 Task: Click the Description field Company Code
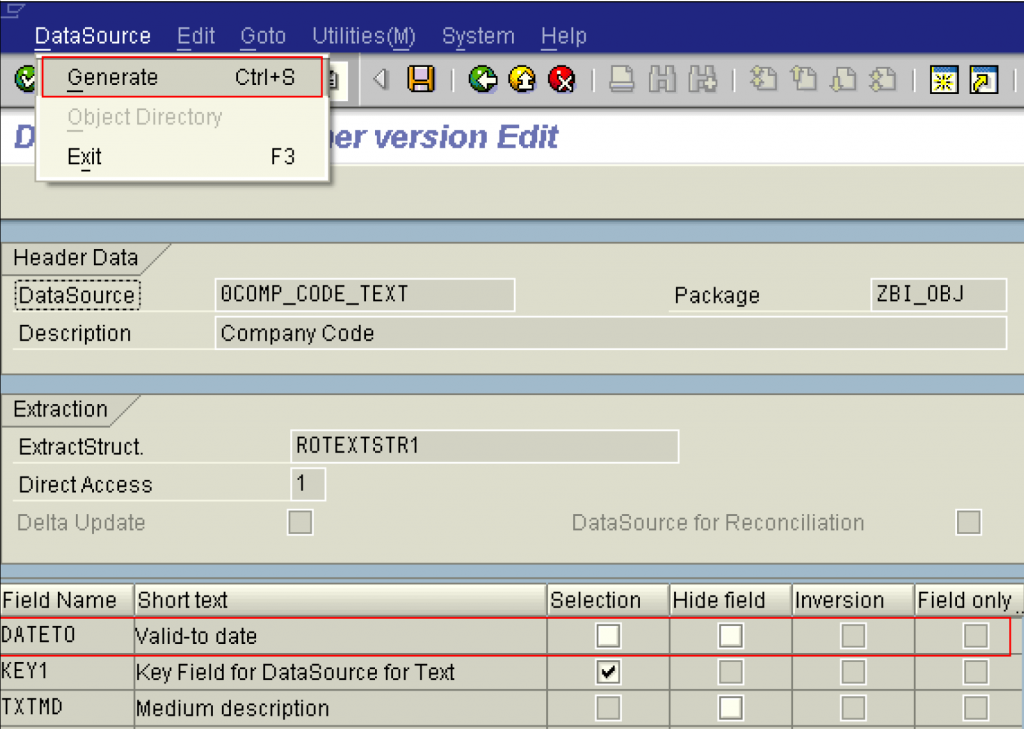(611, 333)
